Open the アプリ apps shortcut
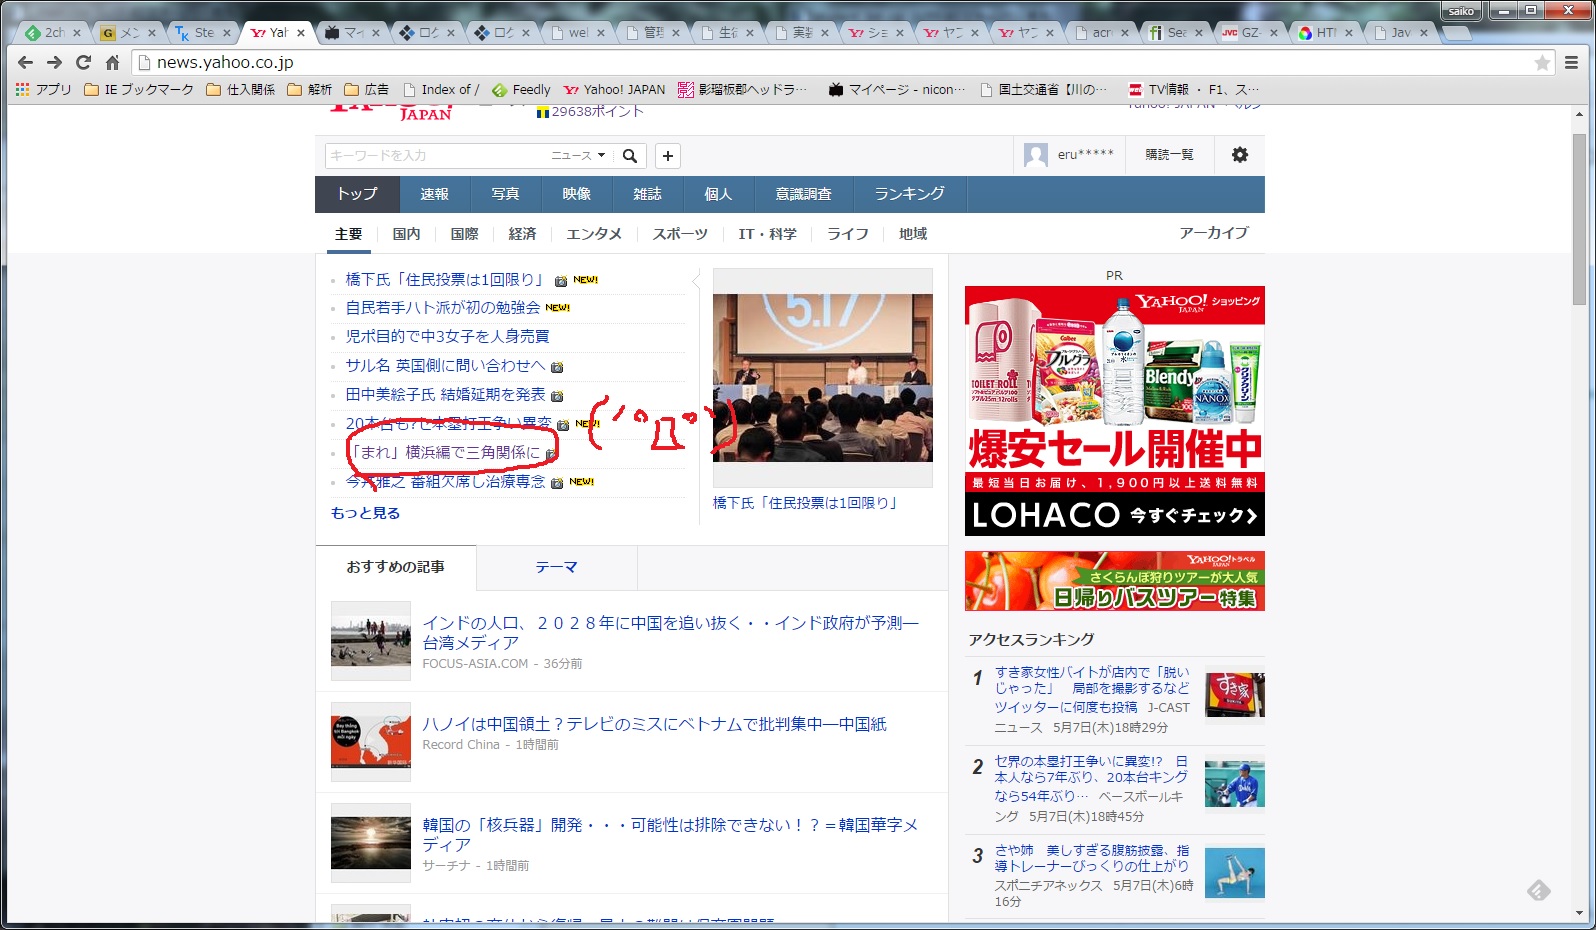The image size is (1596, 930). click(x=44, y=89)
